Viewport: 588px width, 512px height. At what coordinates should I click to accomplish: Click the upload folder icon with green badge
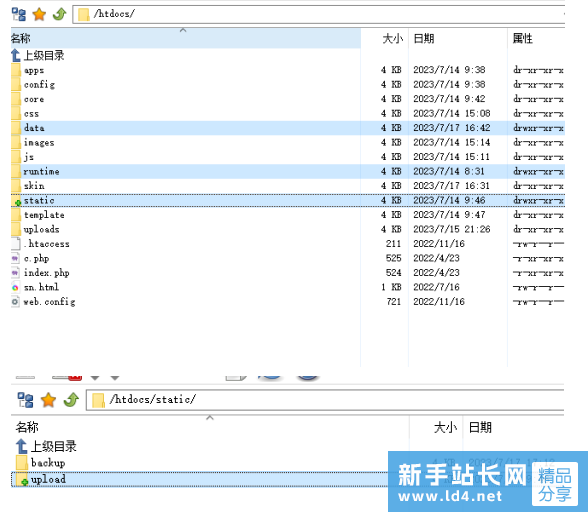22,480
